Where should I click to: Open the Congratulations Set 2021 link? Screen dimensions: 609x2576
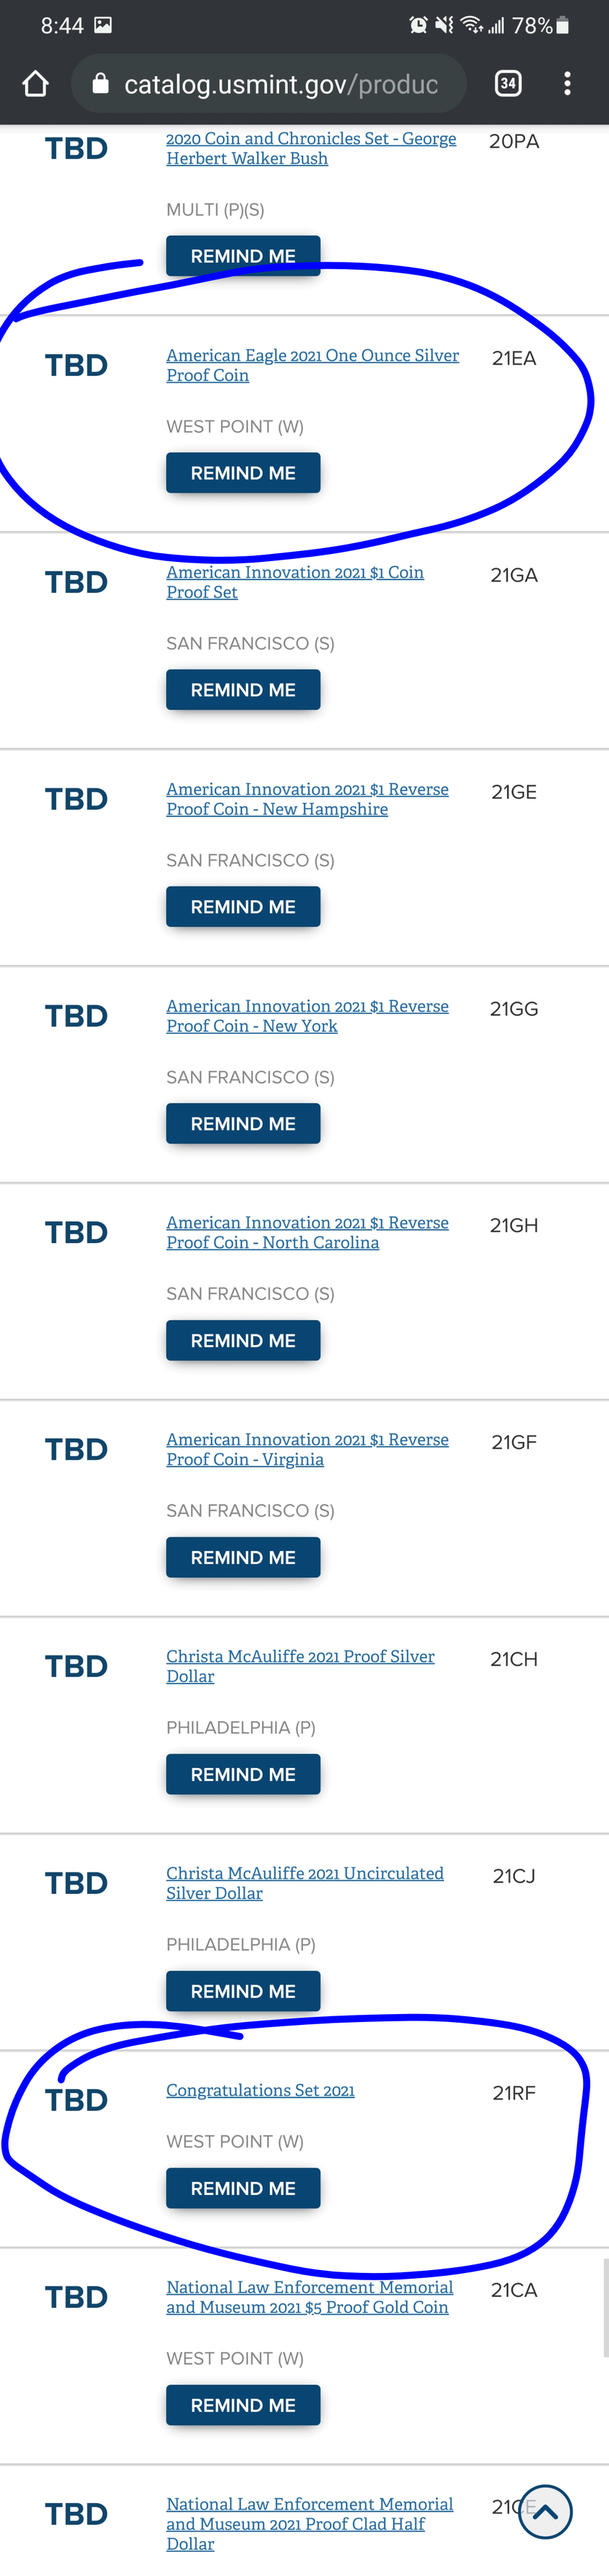pos(260,2090)
